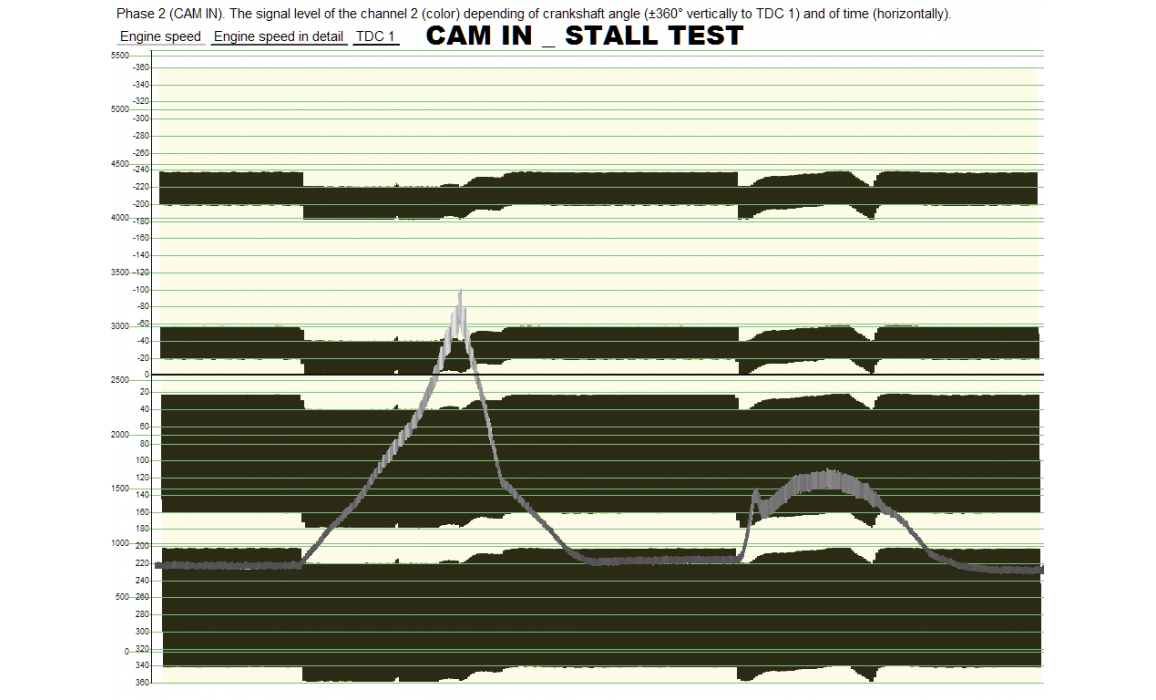Click the 2000 RPM axis label
The image size is (1156, 700).
[120, 435]
